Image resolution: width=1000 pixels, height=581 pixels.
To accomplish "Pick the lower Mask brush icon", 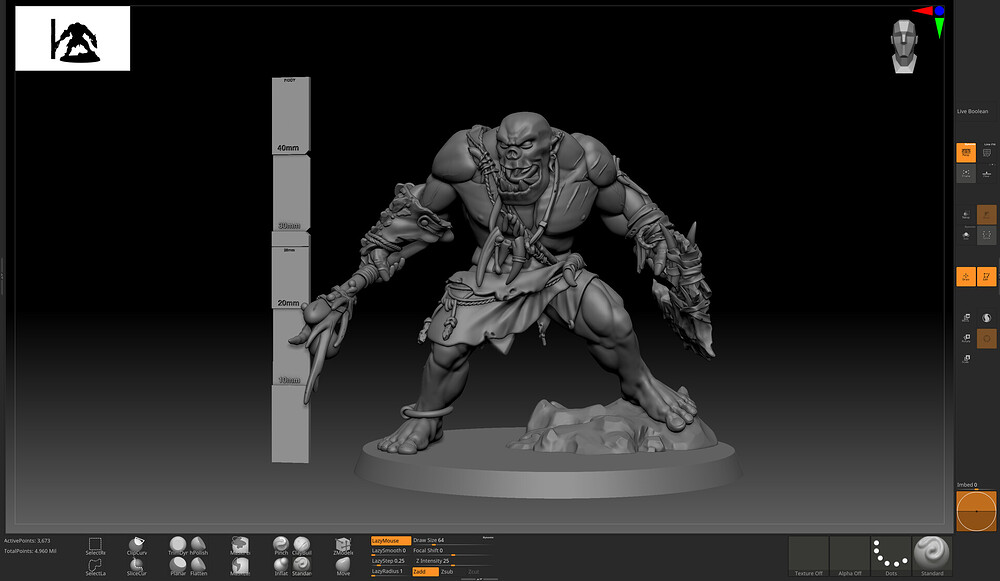I will [240, 566].
